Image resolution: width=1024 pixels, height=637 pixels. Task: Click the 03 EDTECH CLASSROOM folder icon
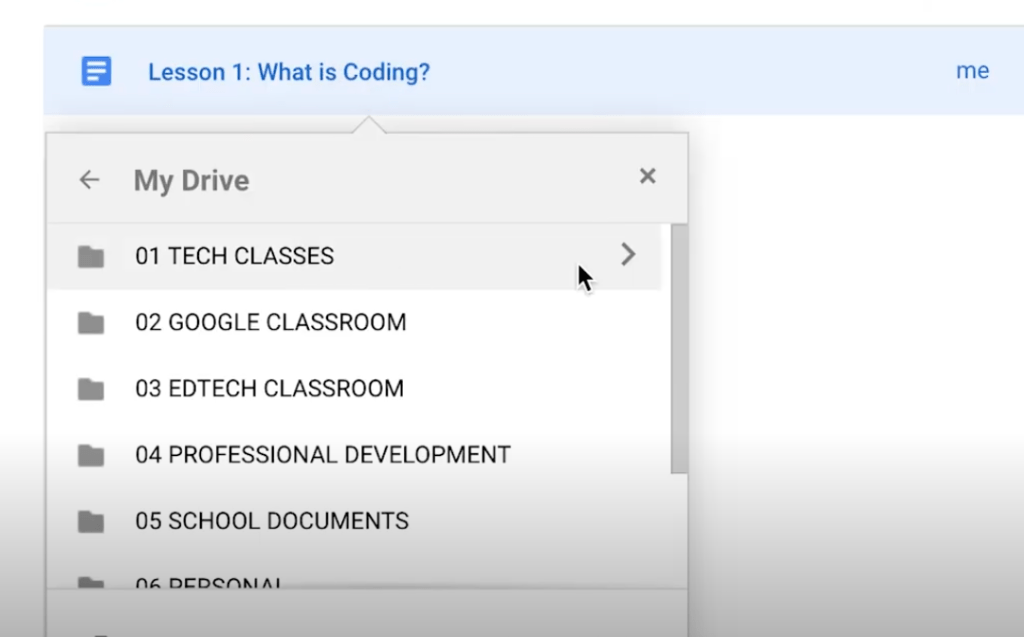pos(91,389)
